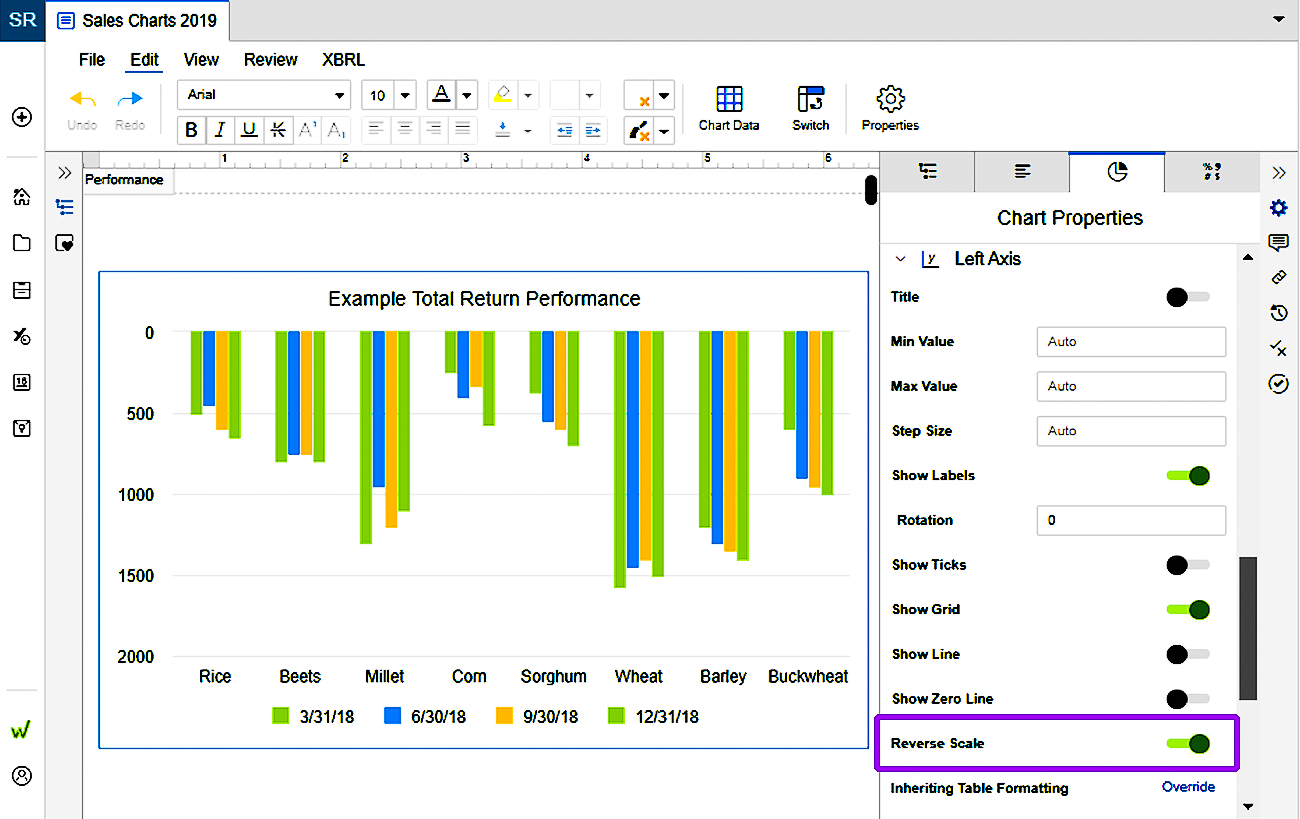Apply Italic formatting
This screenshot has height=819, width=1300.
click(x=220, y=129)
